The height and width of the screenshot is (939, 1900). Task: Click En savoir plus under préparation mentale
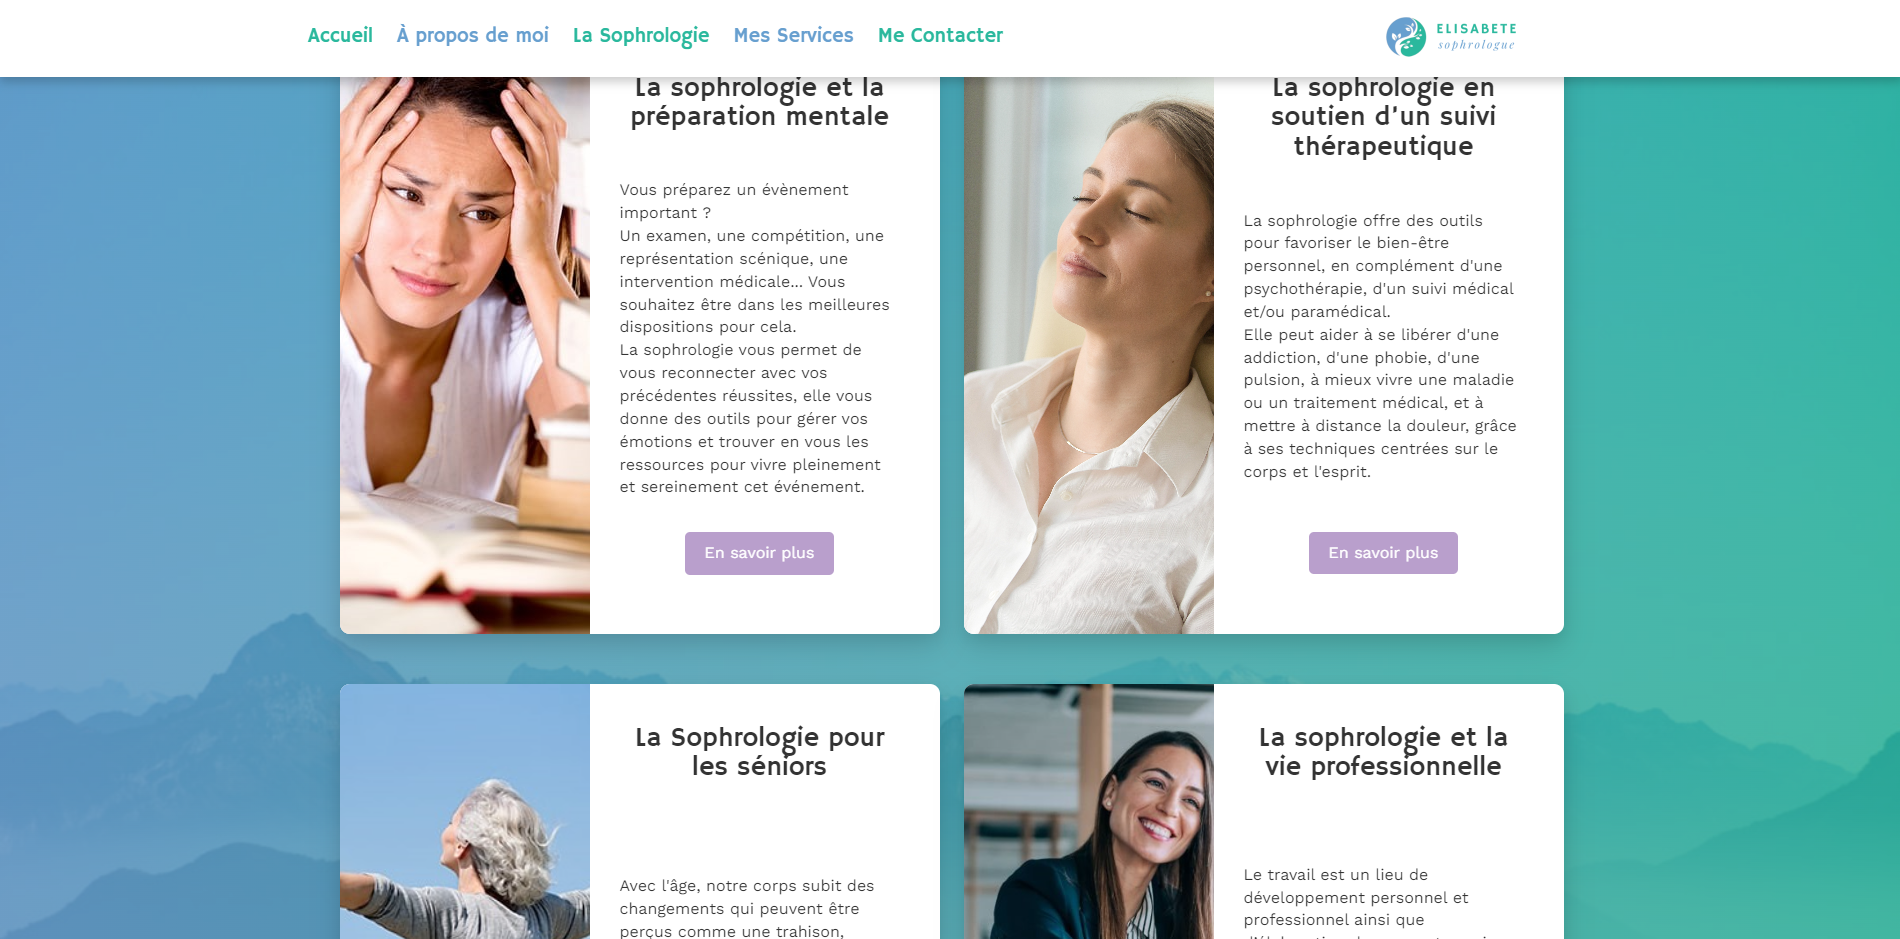tap(759, 553)
